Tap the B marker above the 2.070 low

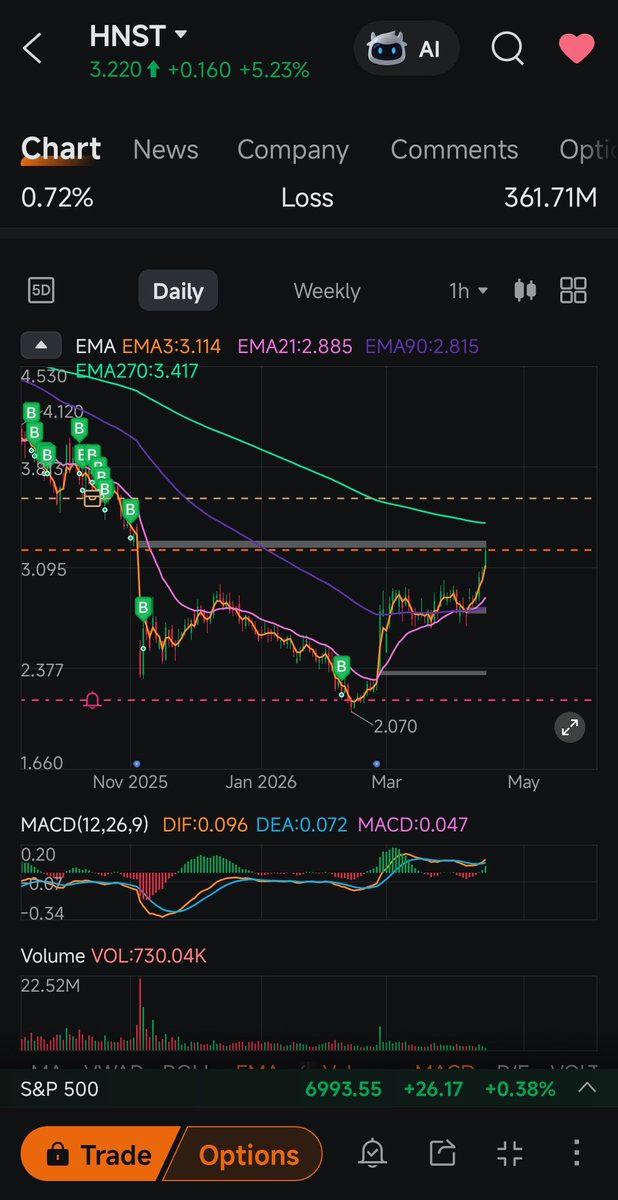[x=342, y=666]
